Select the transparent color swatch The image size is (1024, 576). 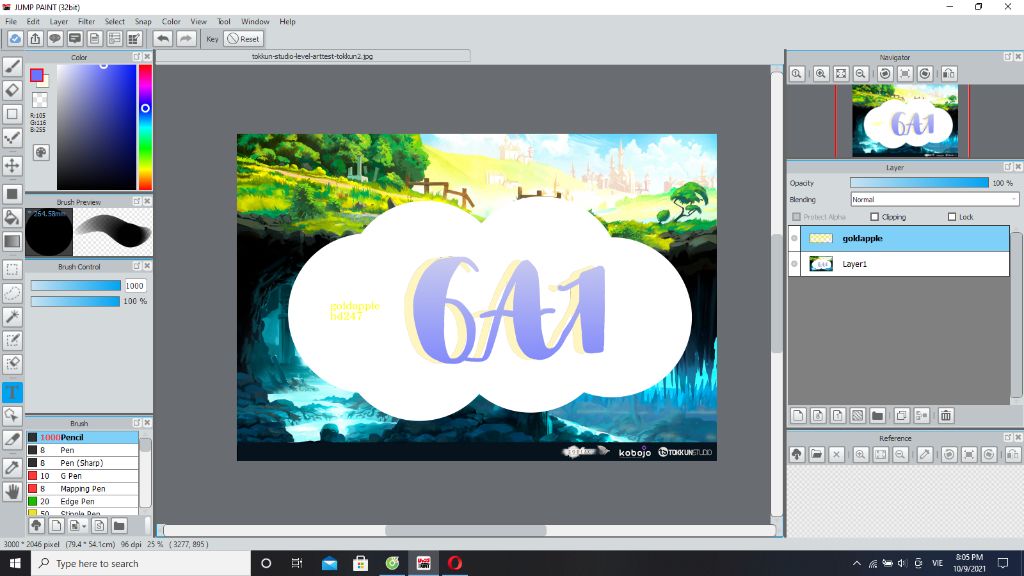click(x=40, y=100)
